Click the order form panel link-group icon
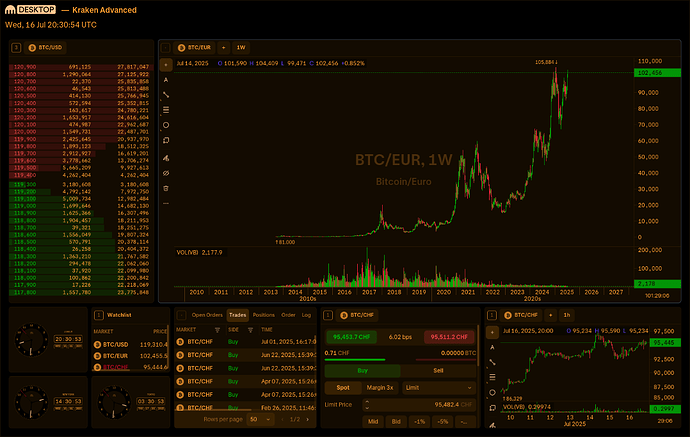This screenshot has width=690, height=437. pos(328,315)
